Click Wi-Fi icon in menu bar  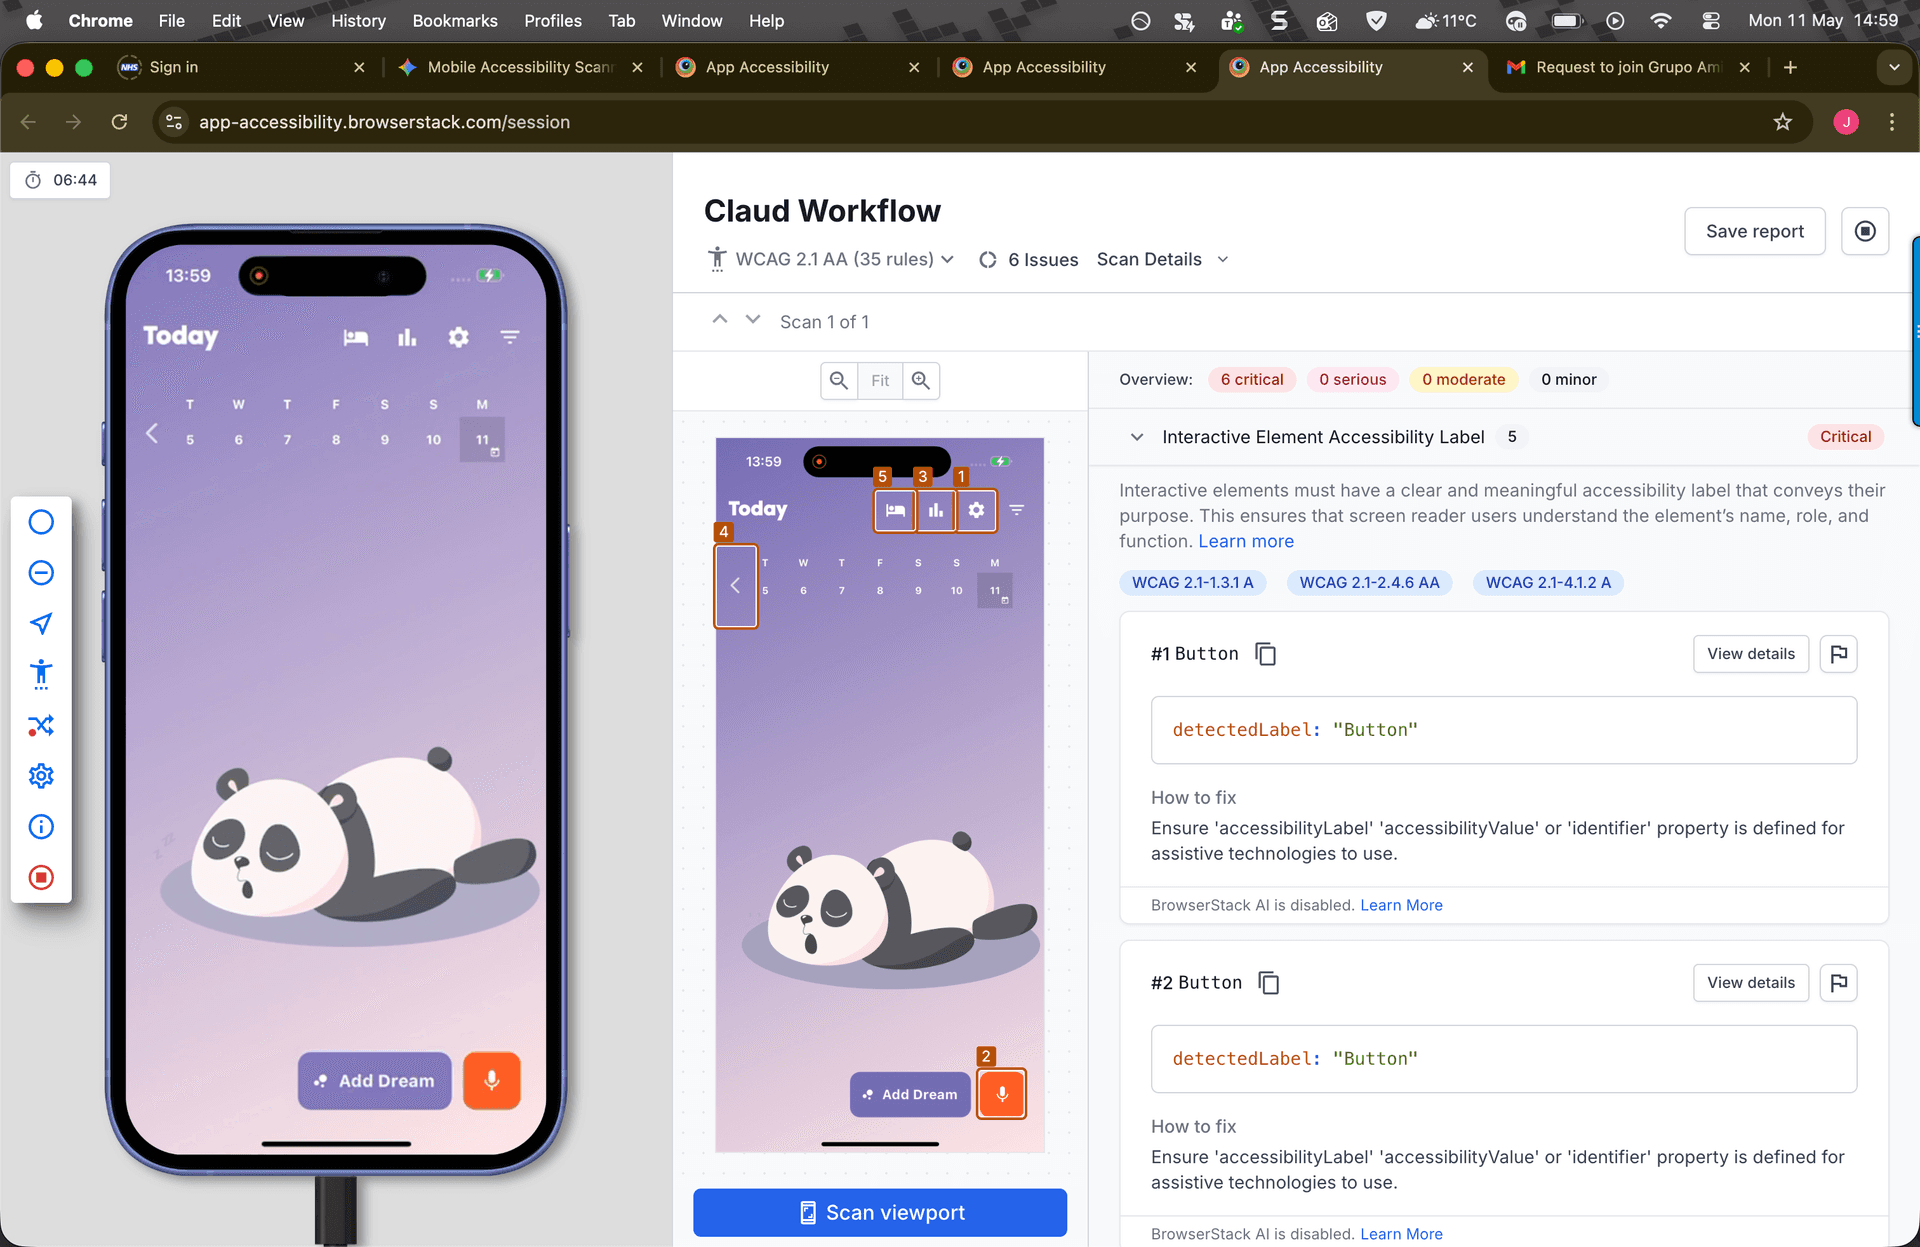point(1661,20)
